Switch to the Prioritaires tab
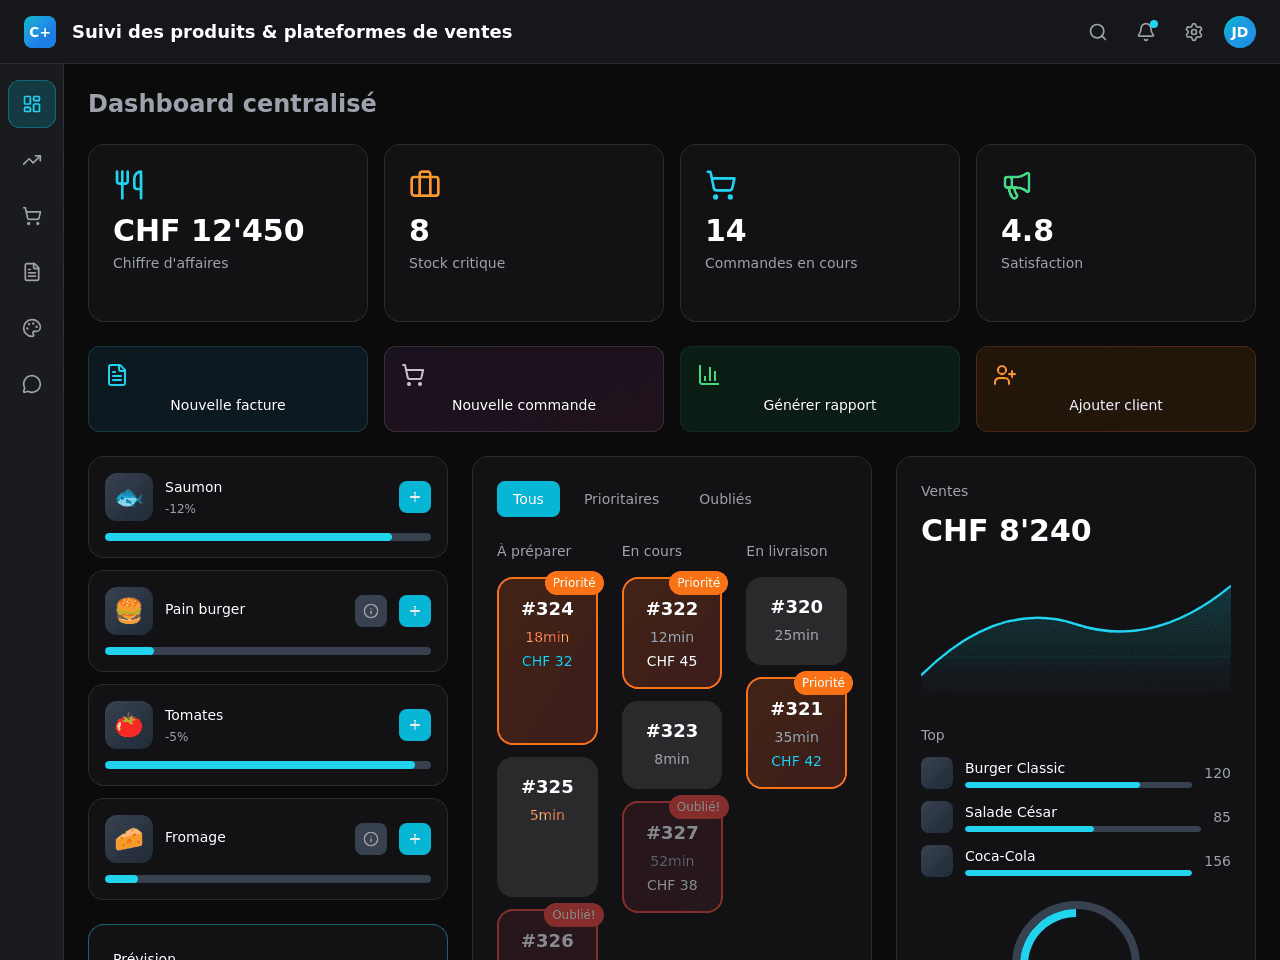 point(621,499)
